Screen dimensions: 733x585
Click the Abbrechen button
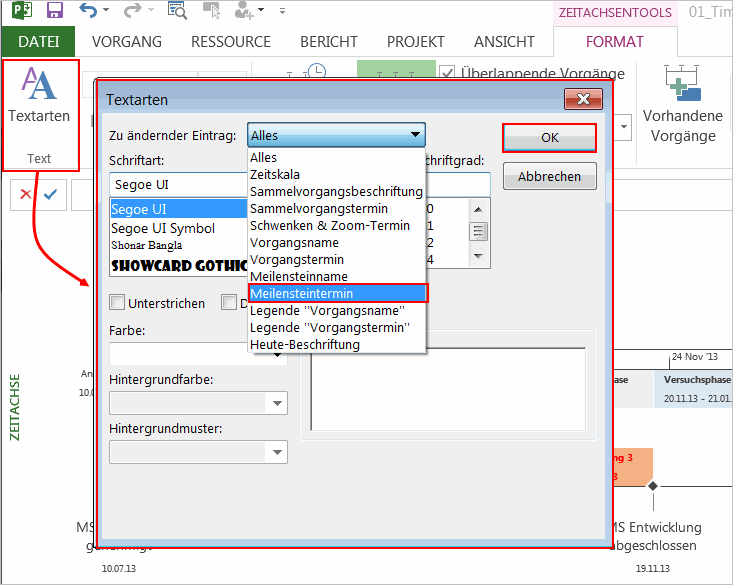click(549, 176)
